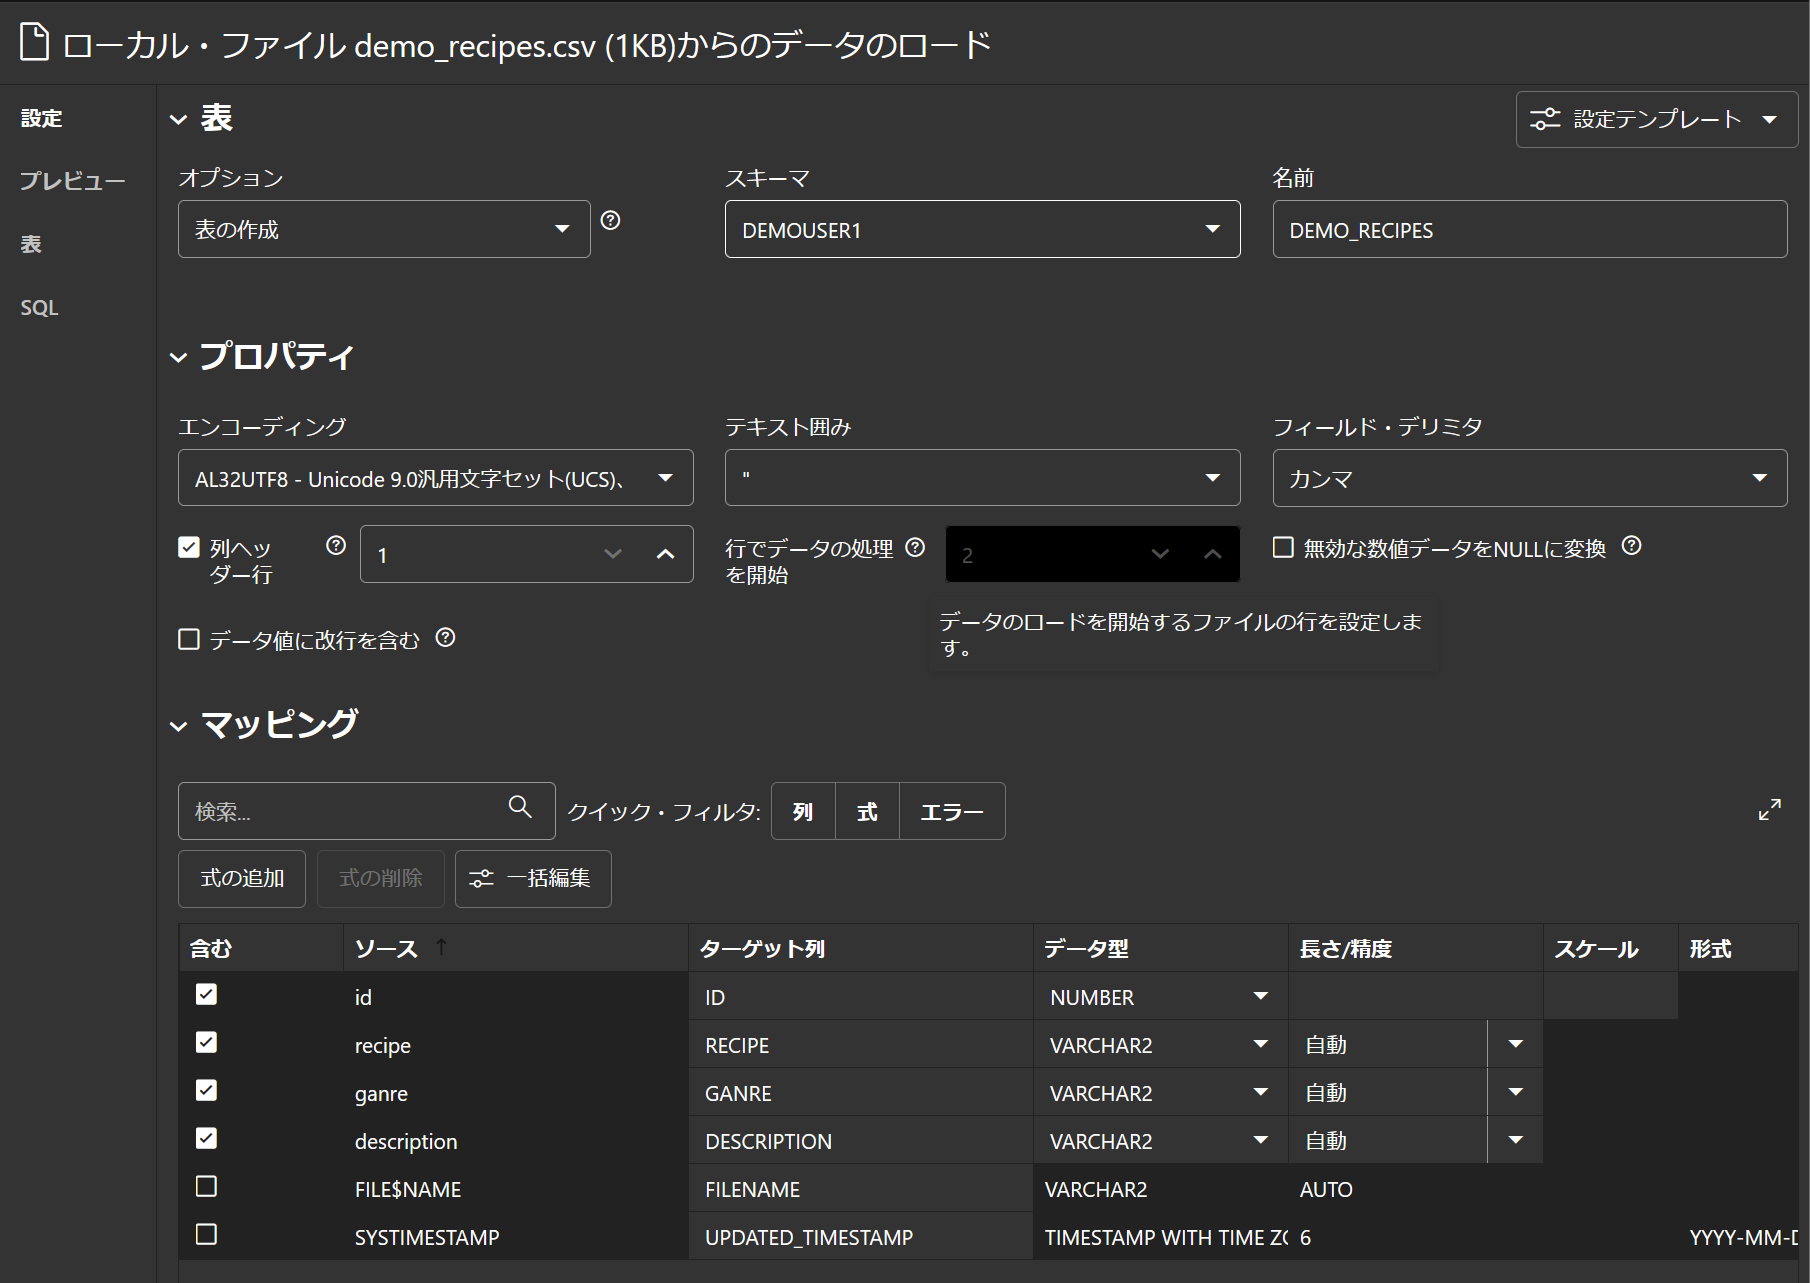Enable データ値に改行を含む checkbox
The width and height of the screenshot is (1810, 1283).
[189, 639]
